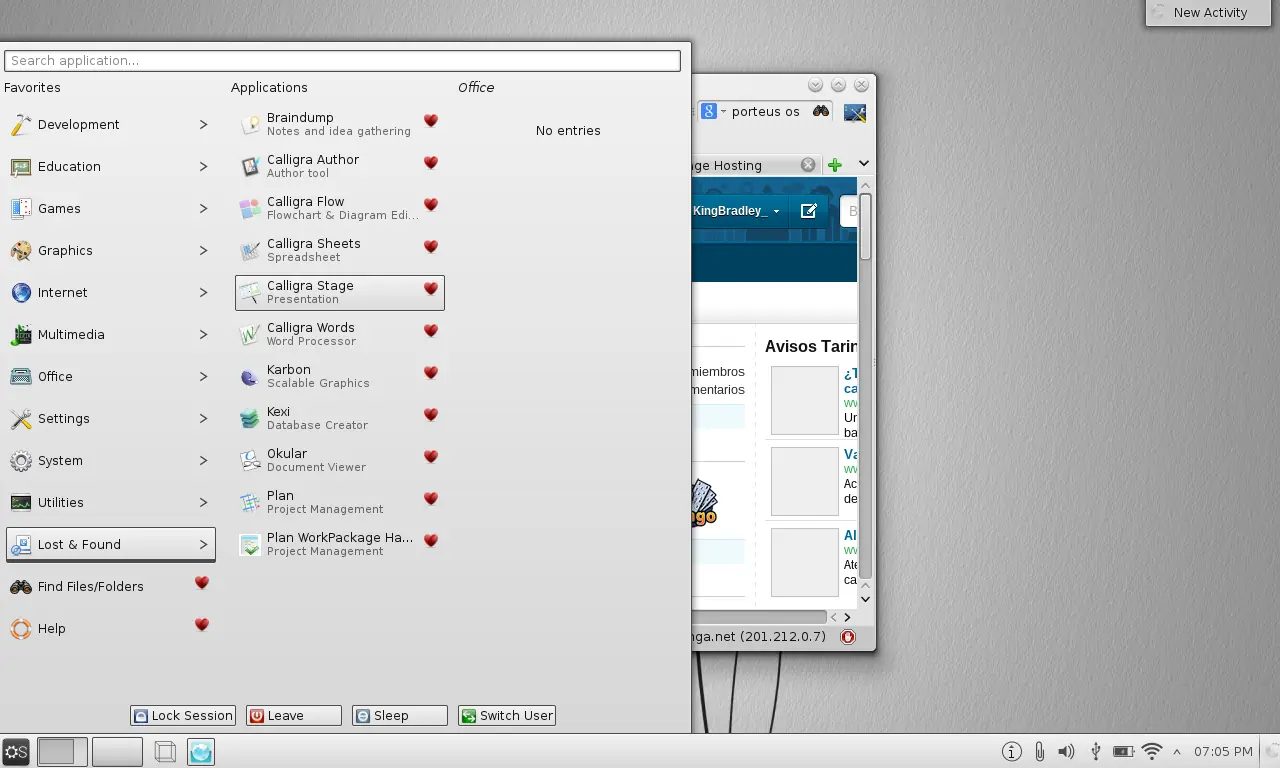Click the compose pencil icon beside KingBradley_
The image size is (1280, 768).
coord(809,211)
